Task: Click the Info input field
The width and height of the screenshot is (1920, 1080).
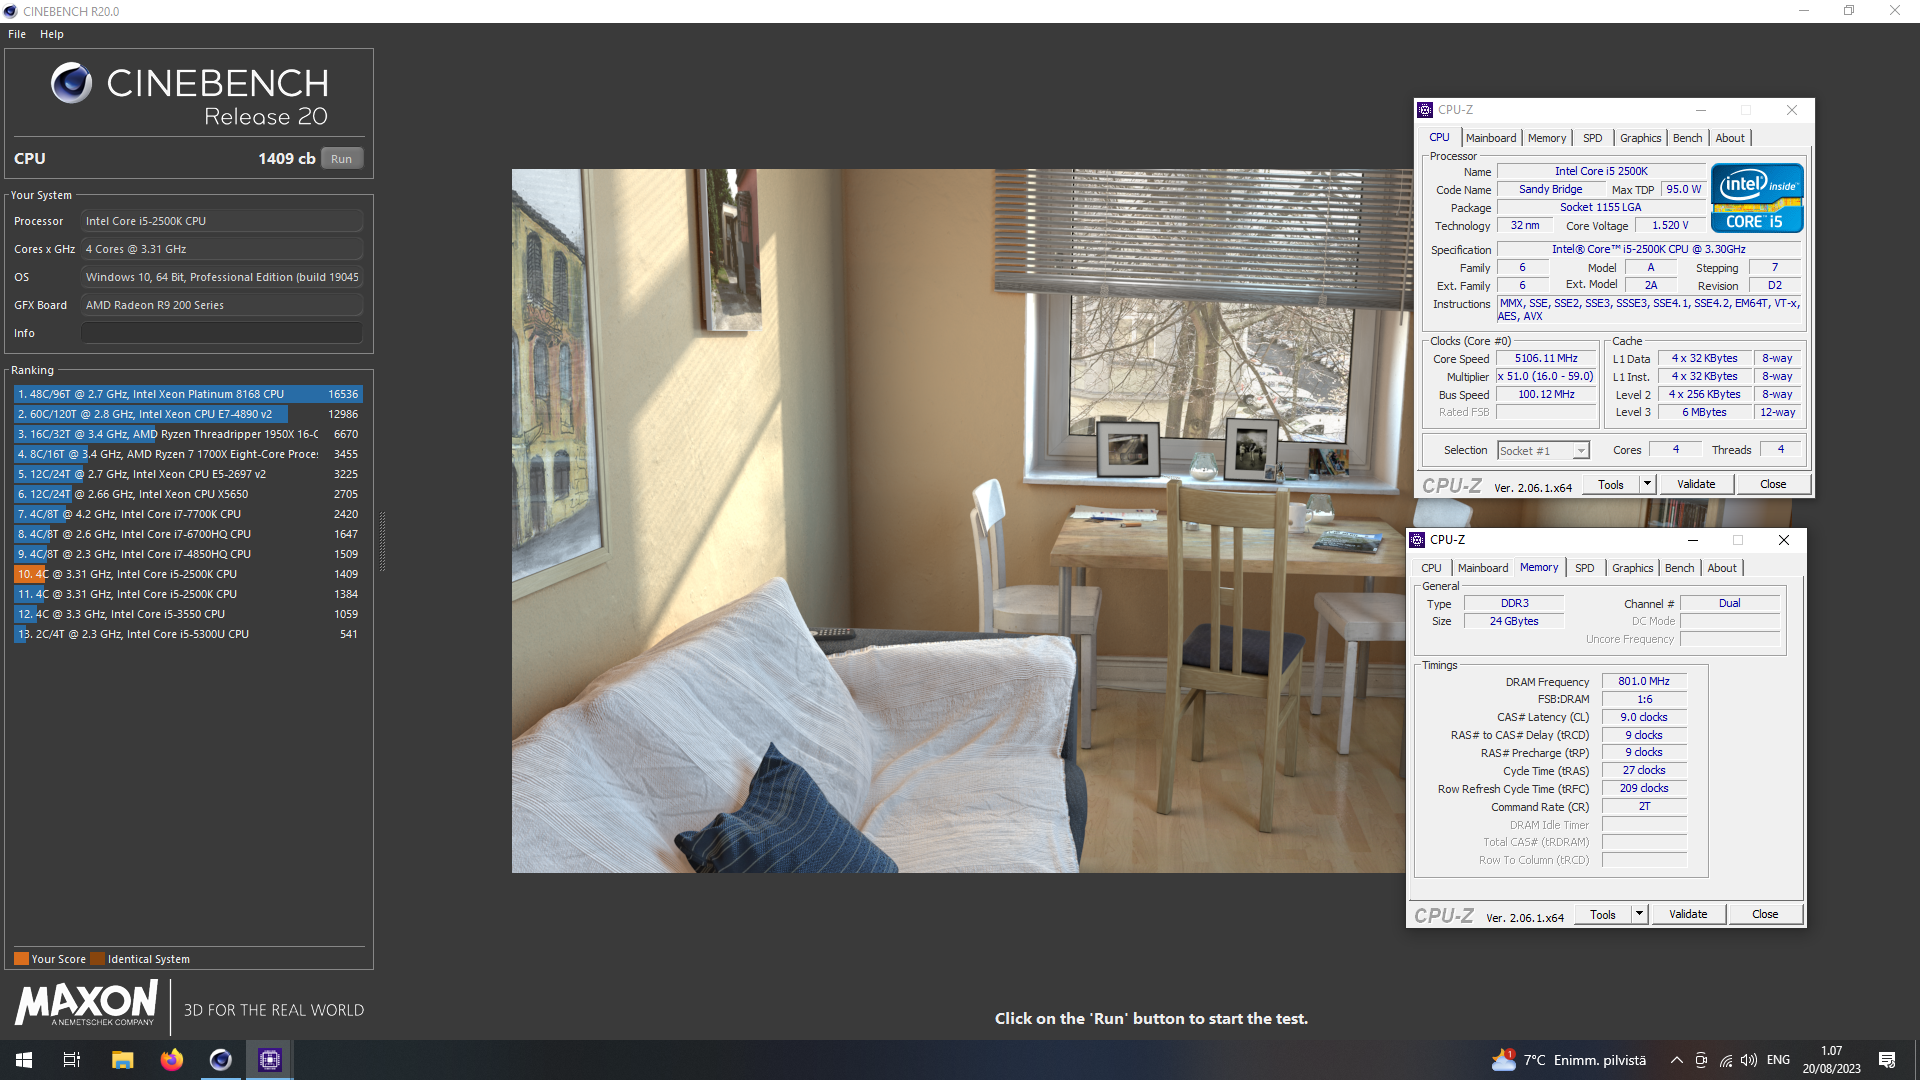Action: (x=222, y=333)
